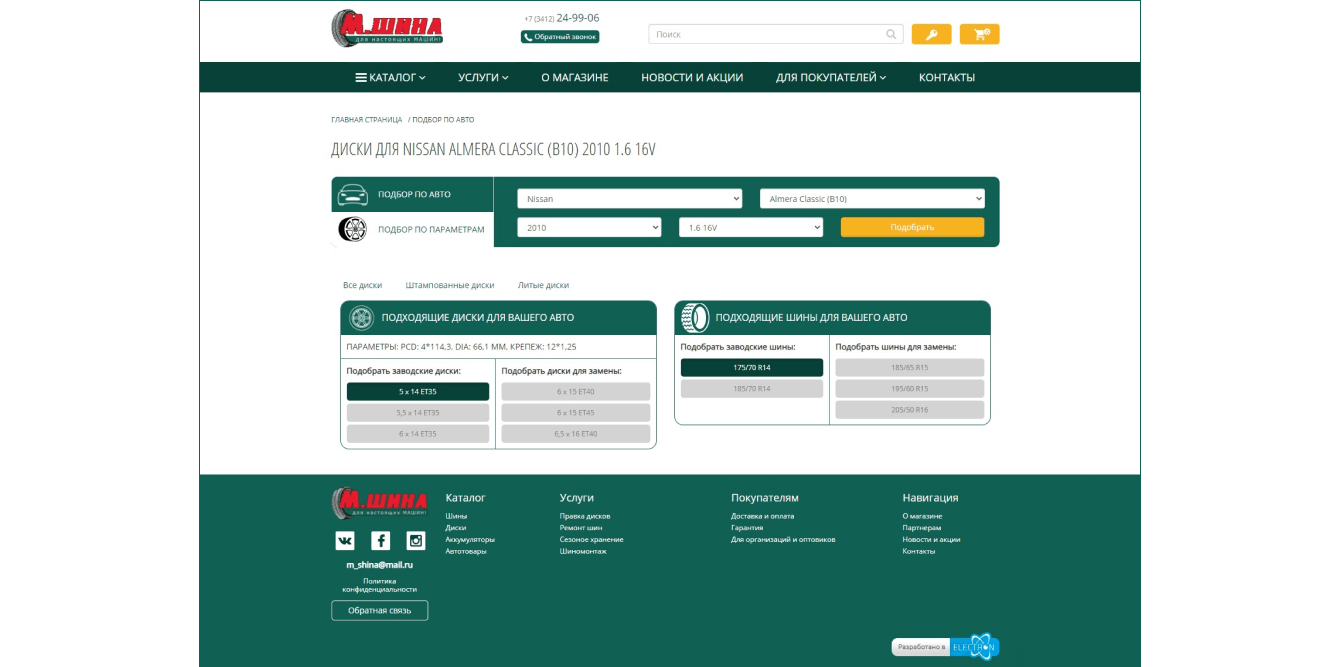Open footer Сезонное хранение link
This screenshot has height=667, width=1340.
[592, 540]
